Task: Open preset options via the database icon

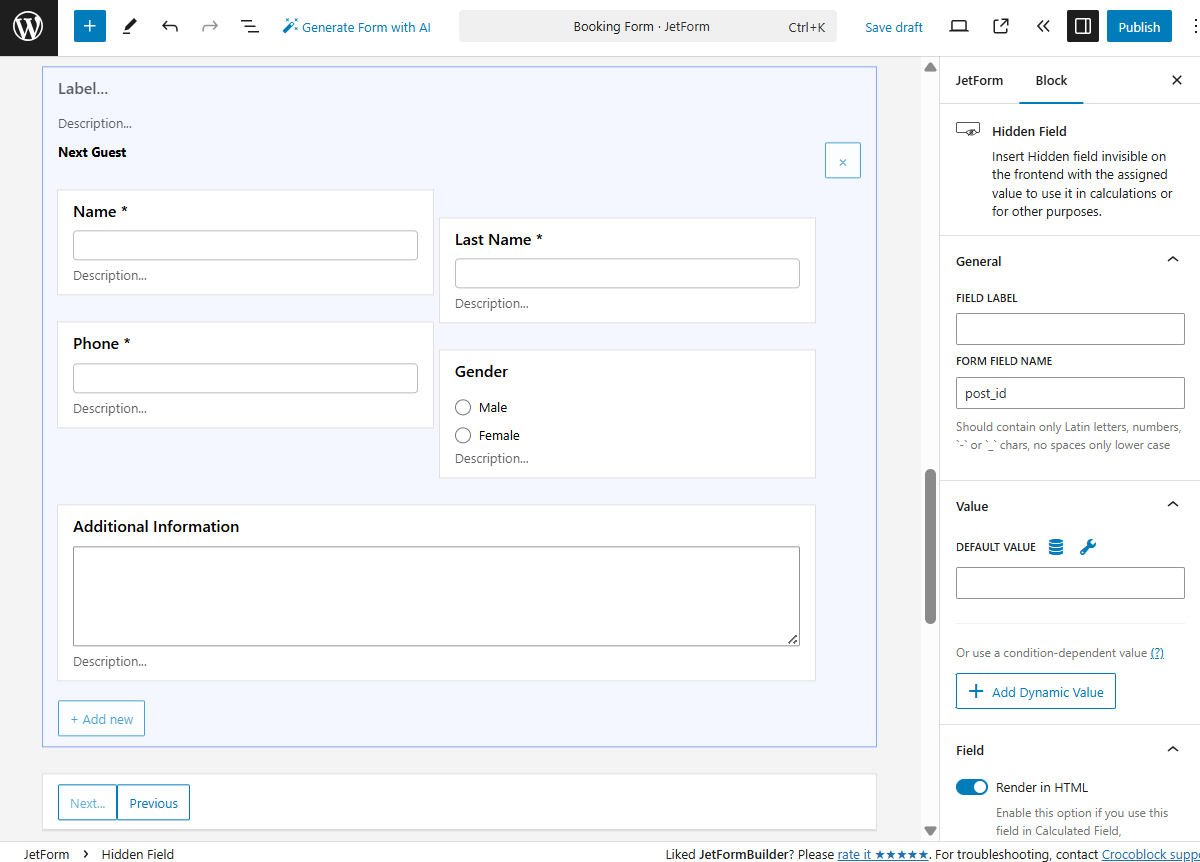Action: pyautogui.click(x=1055, y=547)
